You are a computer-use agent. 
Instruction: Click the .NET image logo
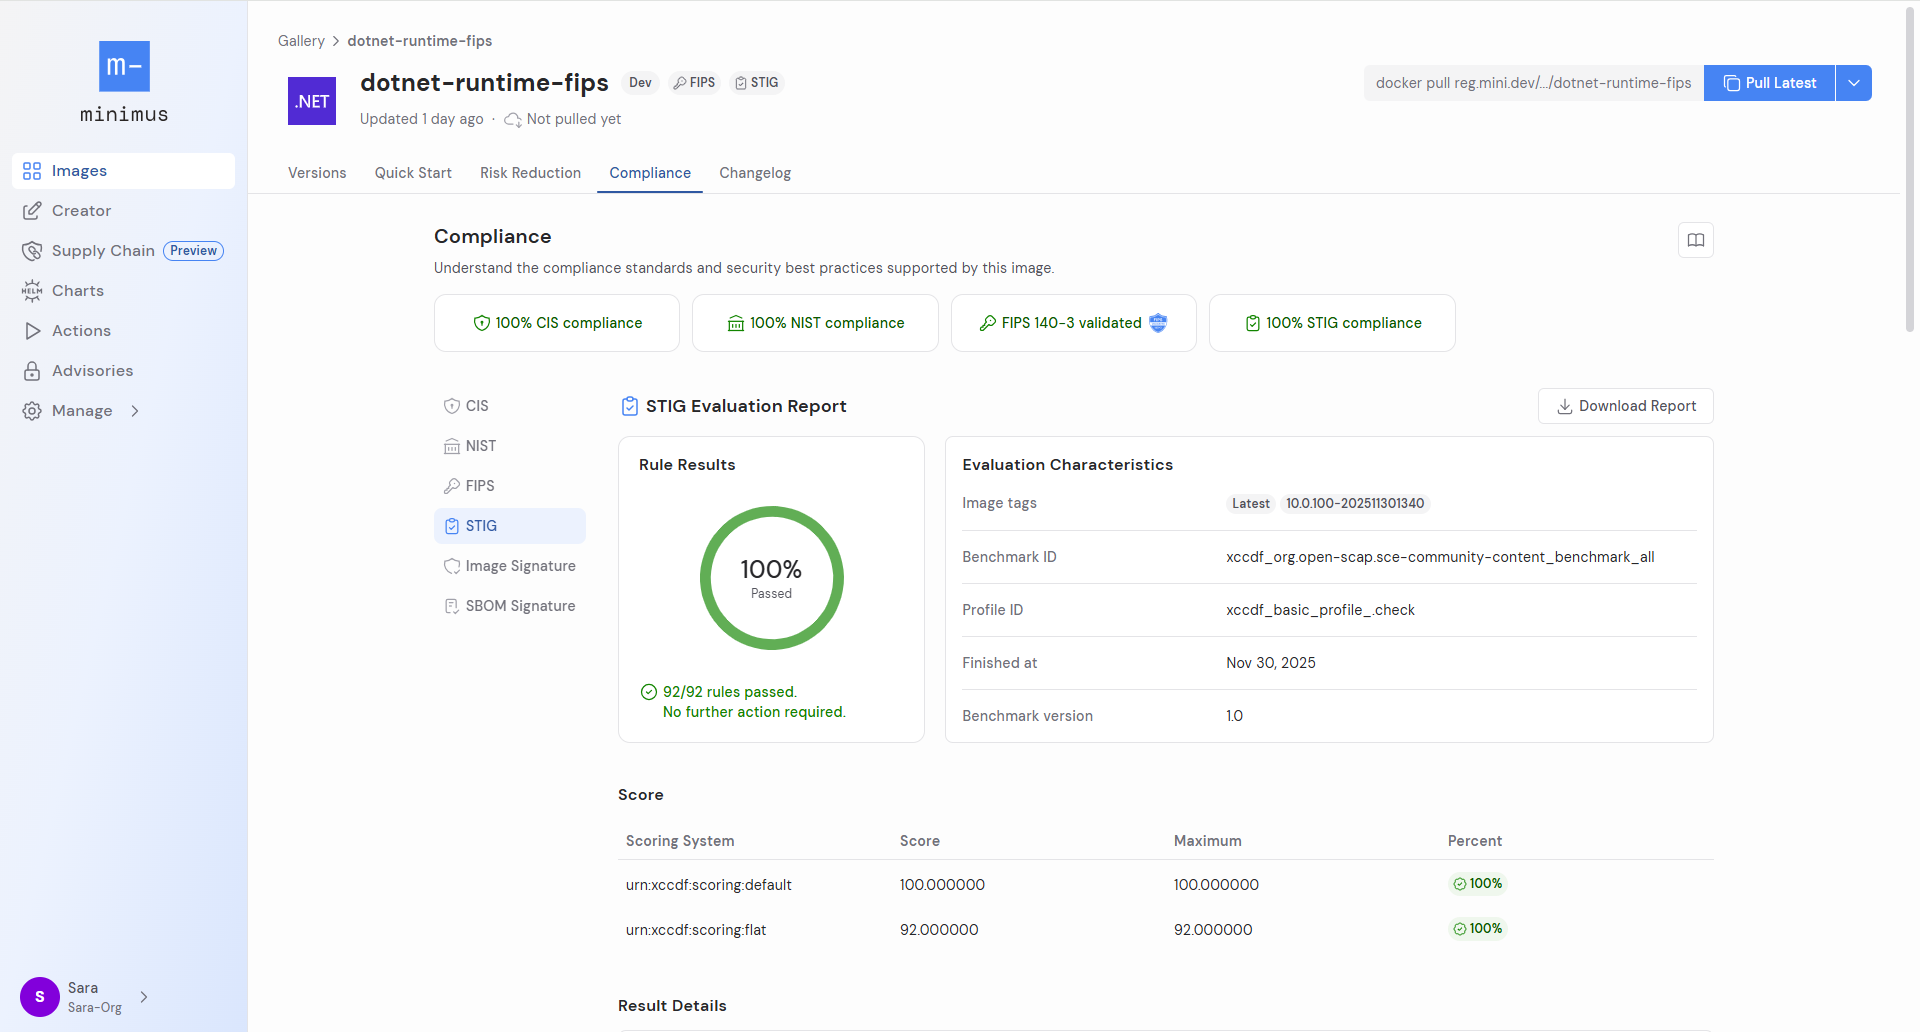click(x=312, y=101)
